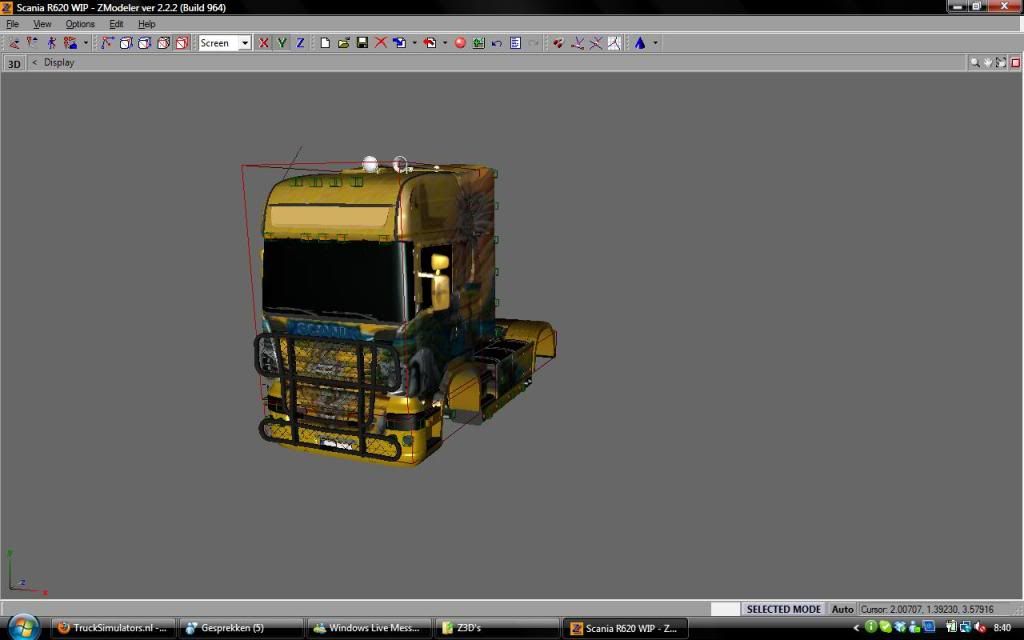Save the scene with floppy disk icon

pyautogui.click(x=362, y=43)
